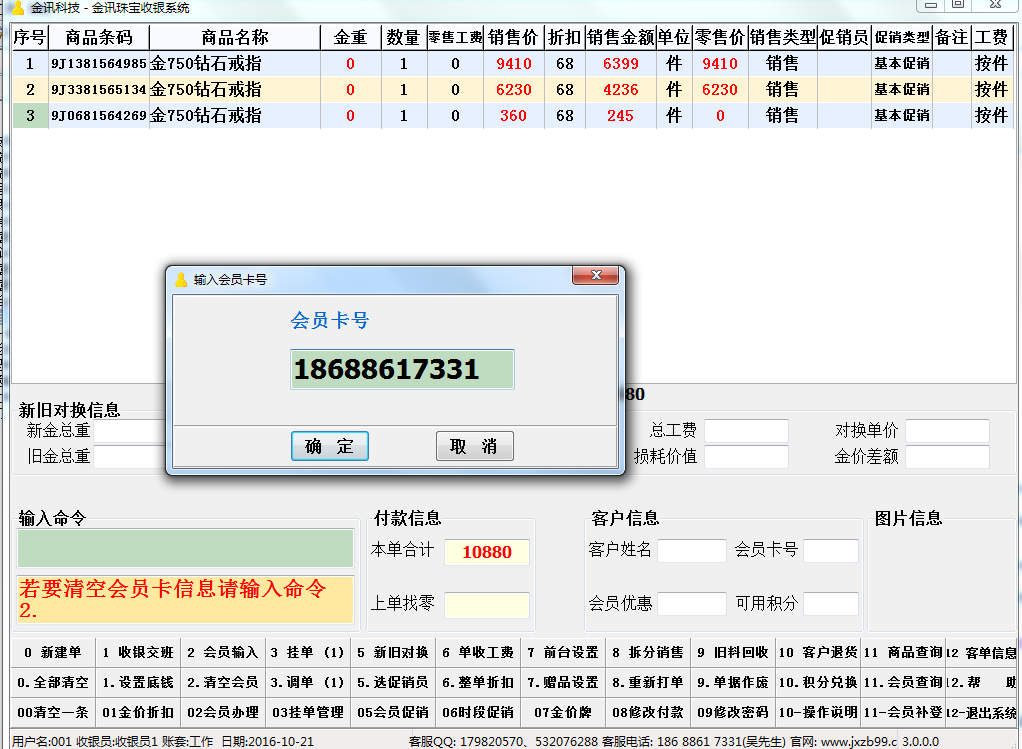Image resolution: width=1022 pixels, height=749 pixels.
Task: Click 8 拆分销售
Action: (x=648, y=653)
